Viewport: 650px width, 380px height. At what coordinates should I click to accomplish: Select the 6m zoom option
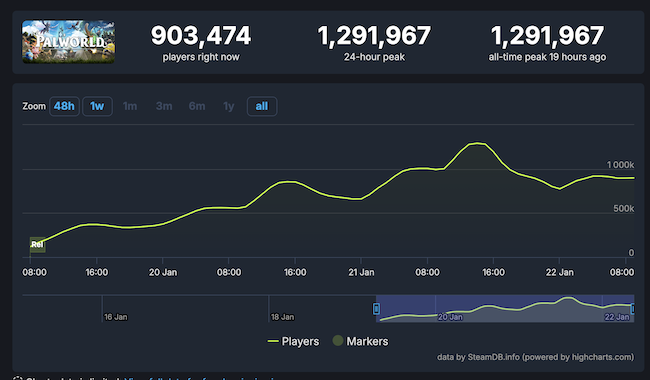(197, 106)
